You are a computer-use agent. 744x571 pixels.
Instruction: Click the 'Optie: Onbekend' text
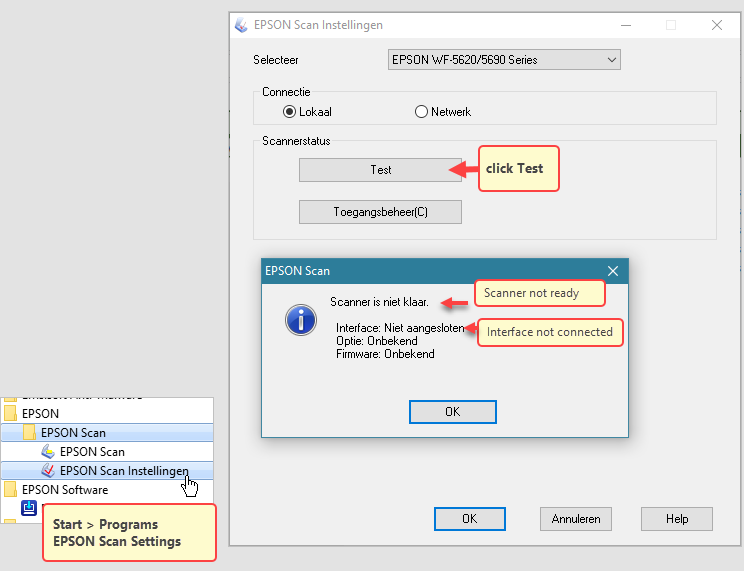pos(377,341)
